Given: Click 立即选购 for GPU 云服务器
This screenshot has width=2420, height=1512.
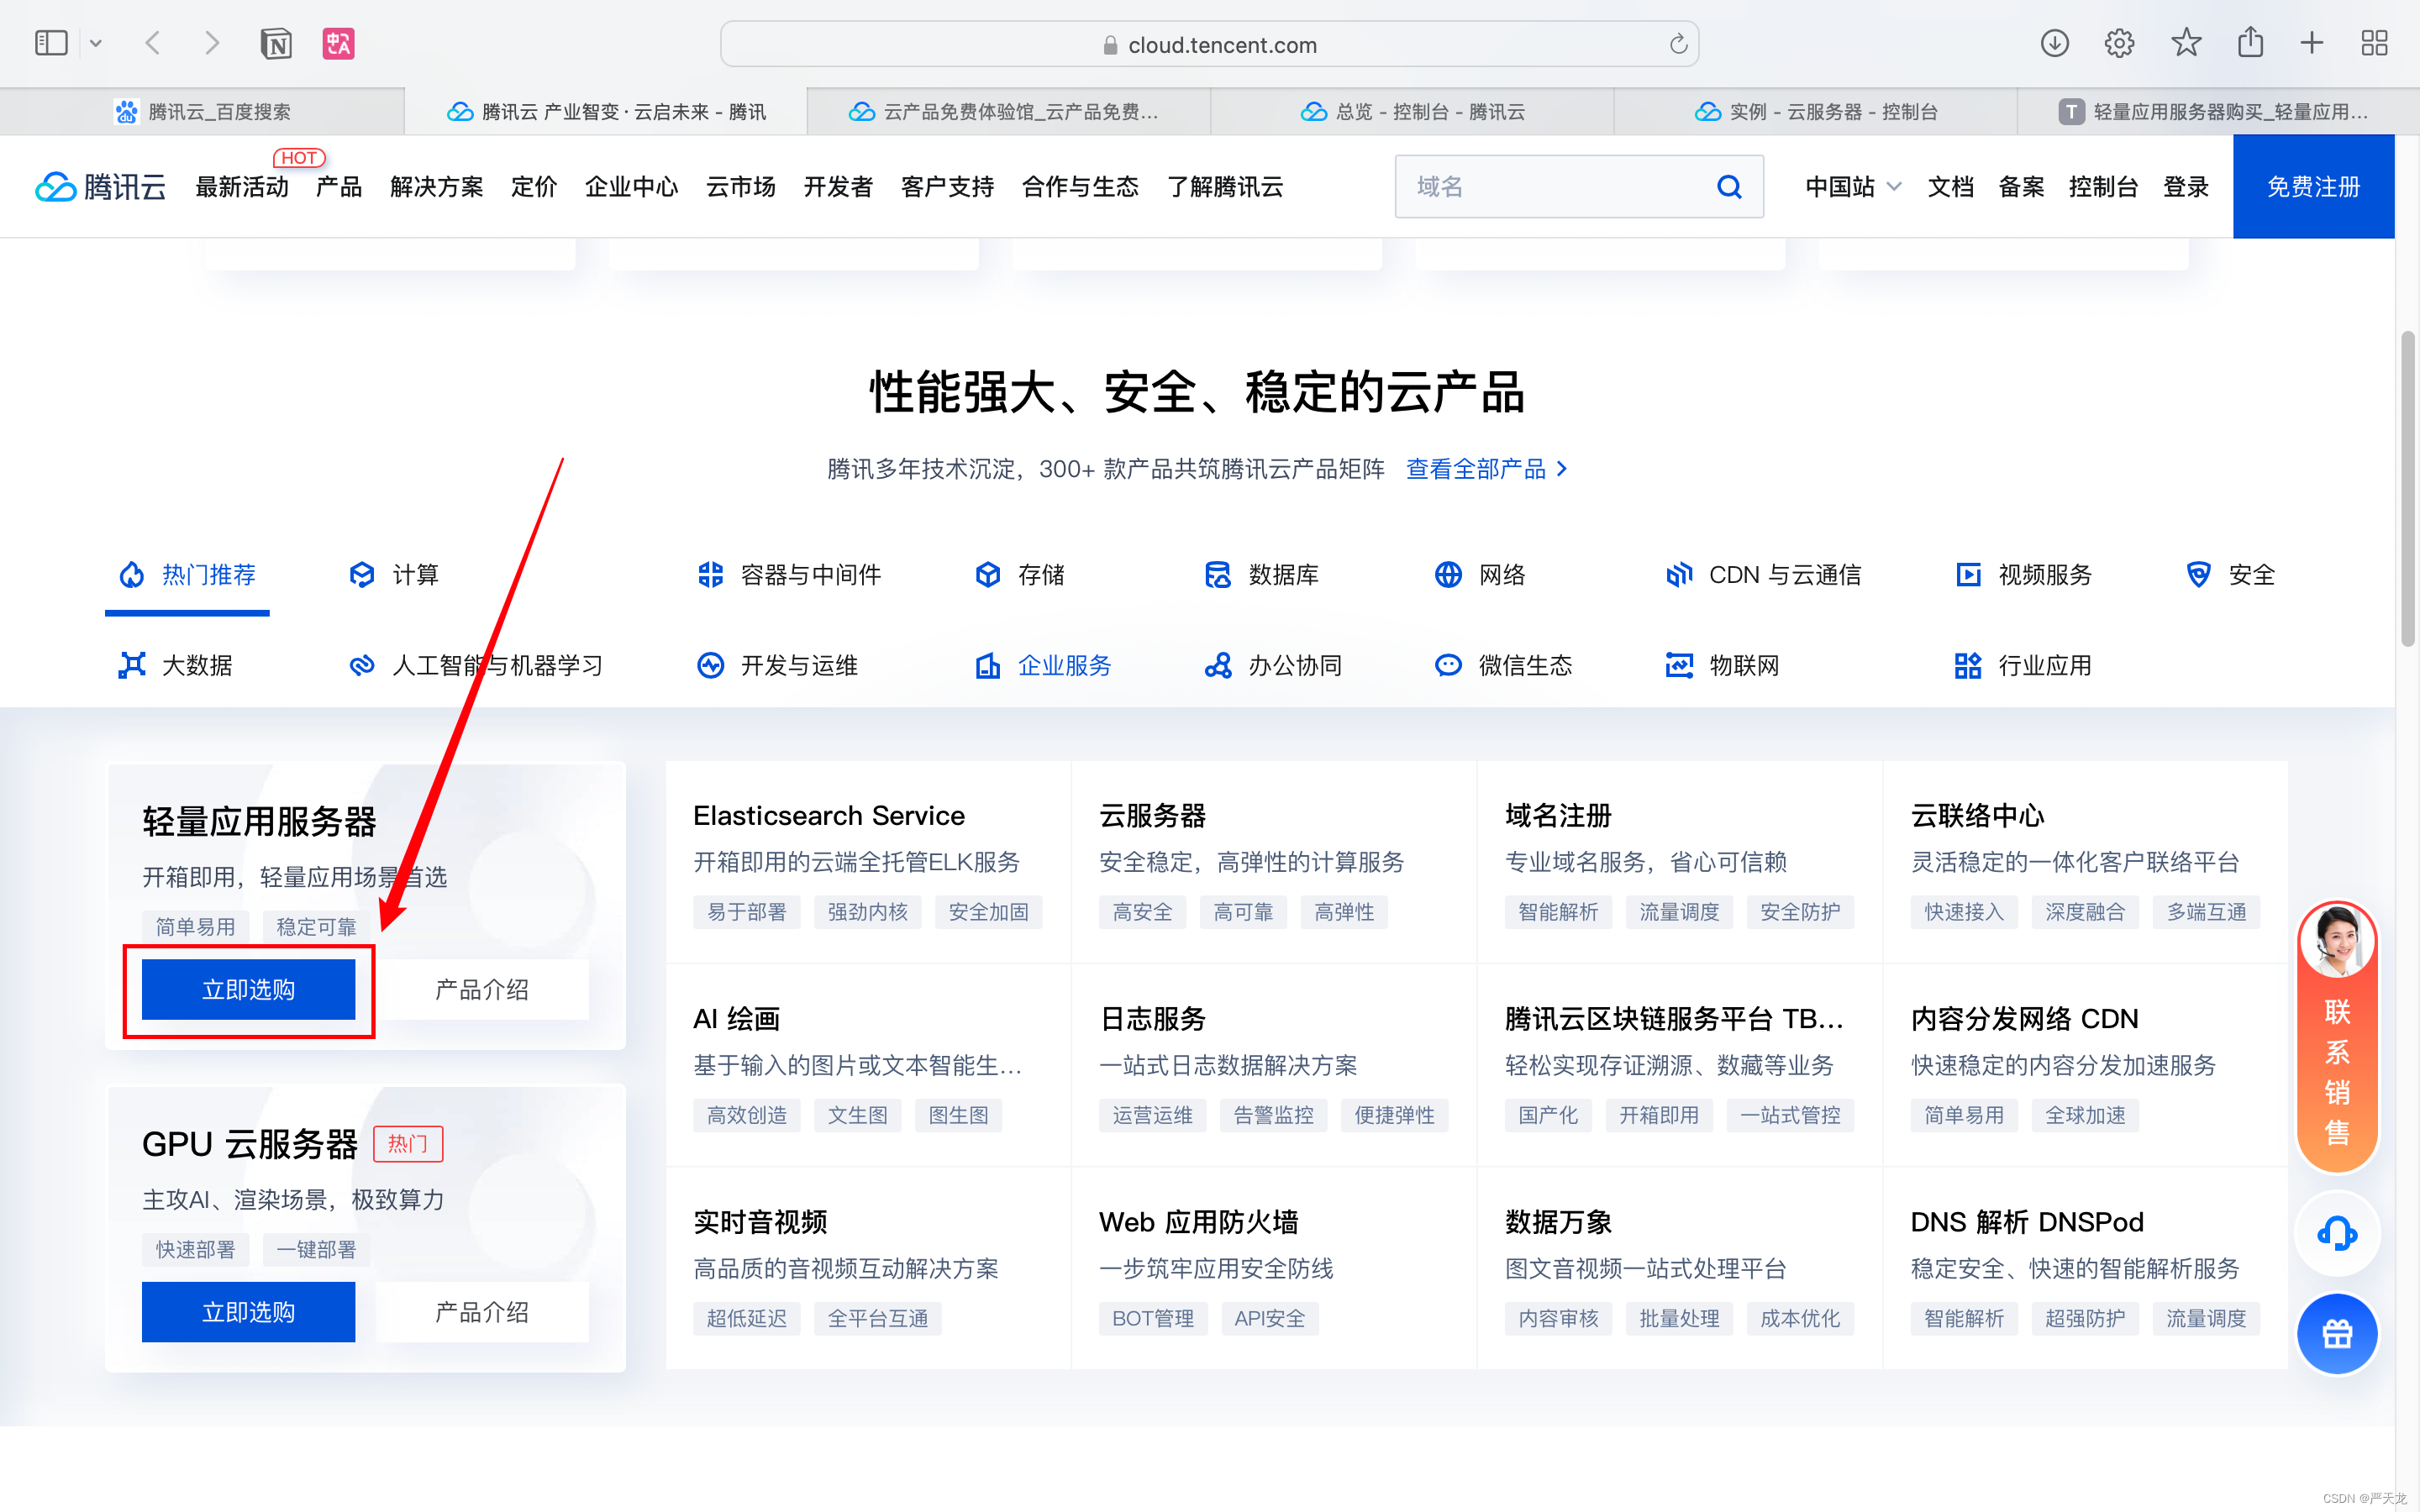Looking at the screenshot, I should (x=248, y=1312).
